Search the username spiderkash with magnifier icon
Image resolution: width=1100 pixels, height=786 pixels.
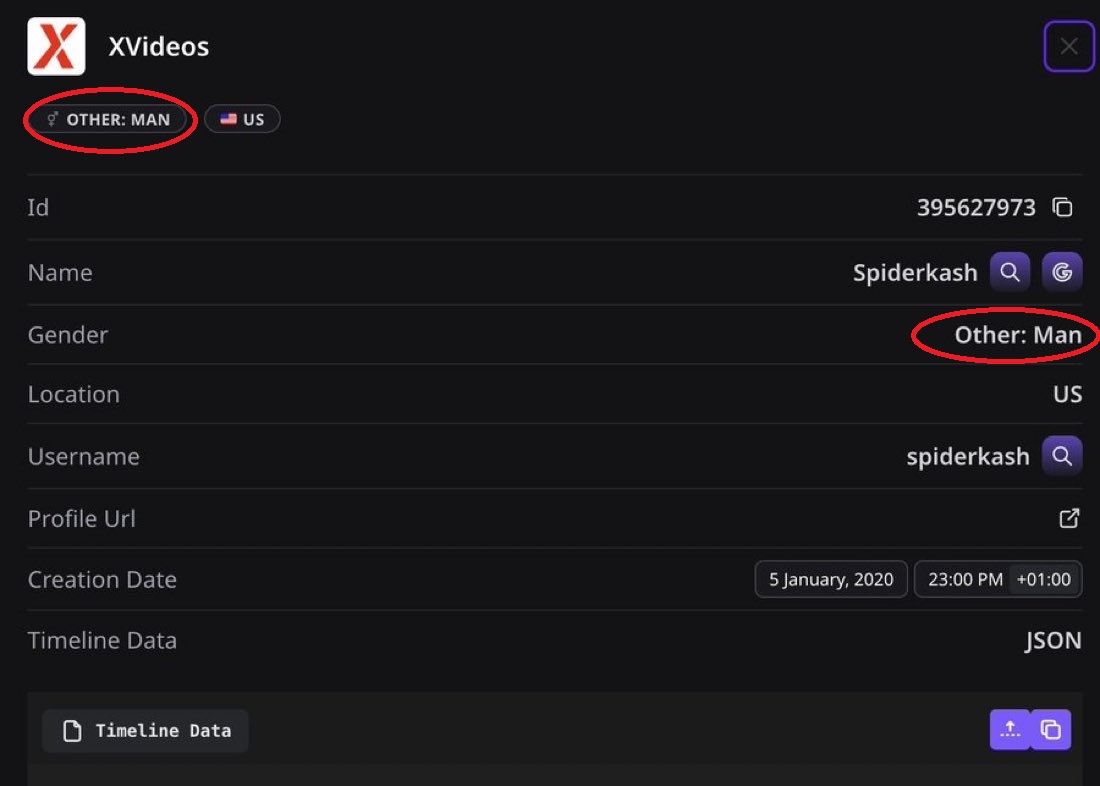(x=1062, y=456)
